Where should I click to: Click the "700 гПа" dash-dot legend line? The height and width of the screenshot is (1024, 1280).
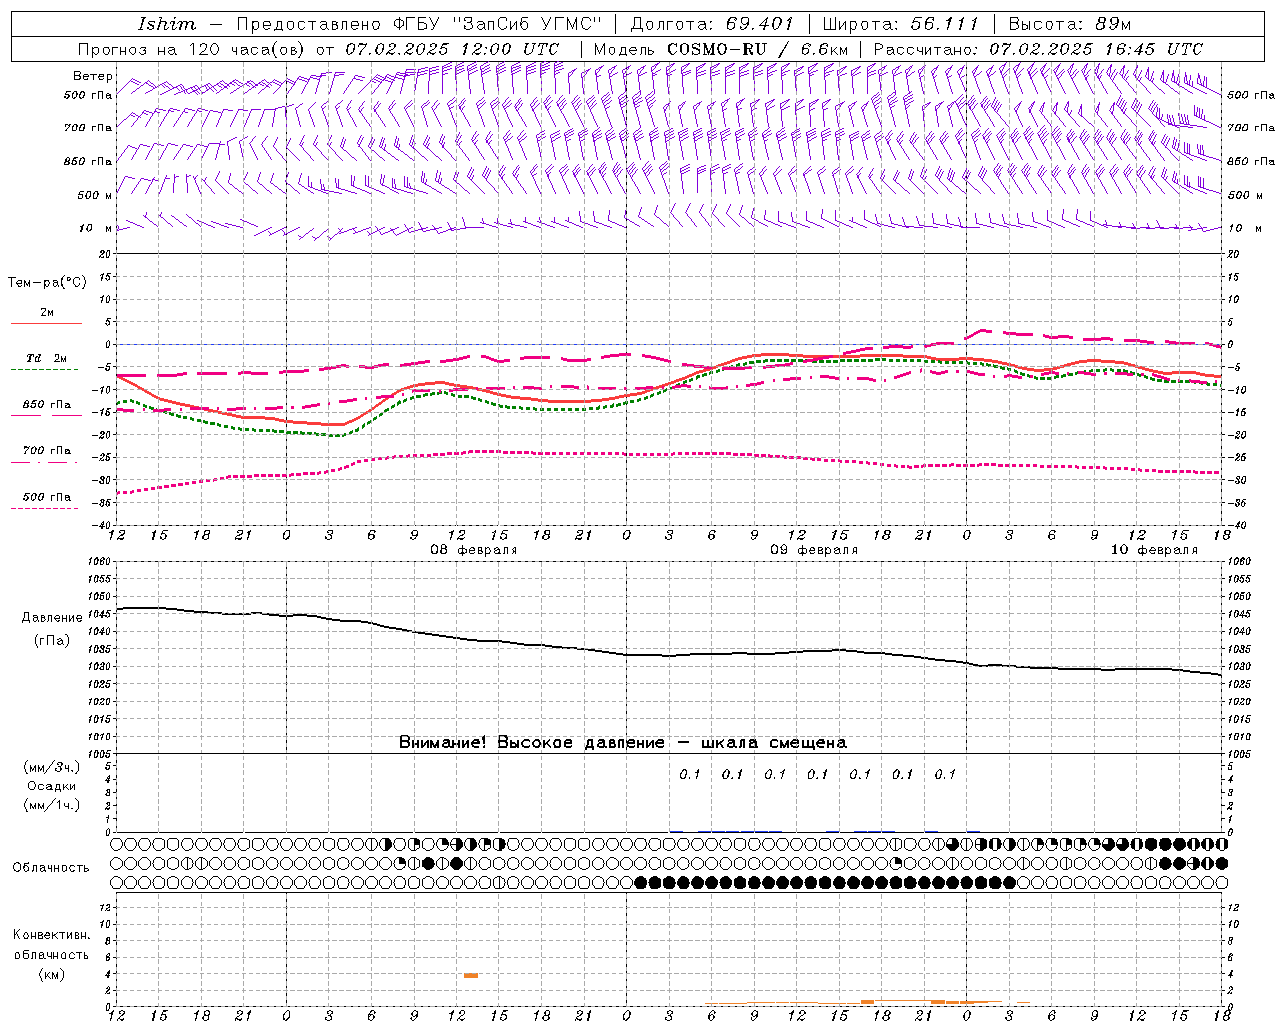(46, 462)
